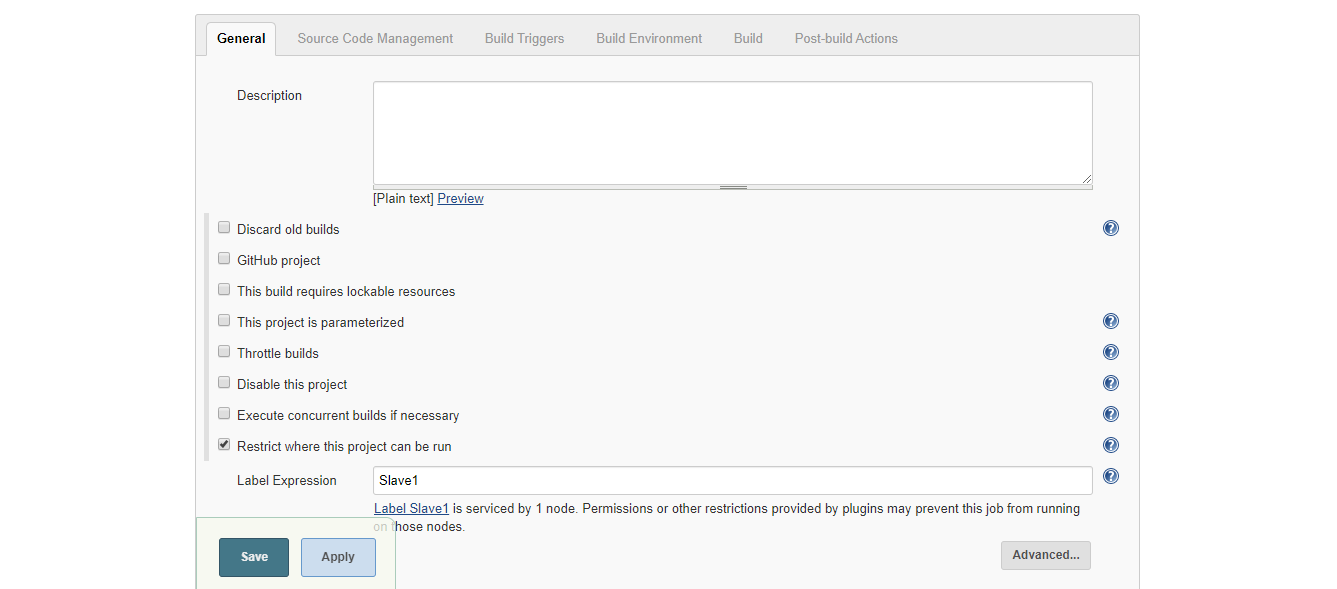Open the Build Environment tab
This screenshot has width=1337, height=589.
[649, 39]
